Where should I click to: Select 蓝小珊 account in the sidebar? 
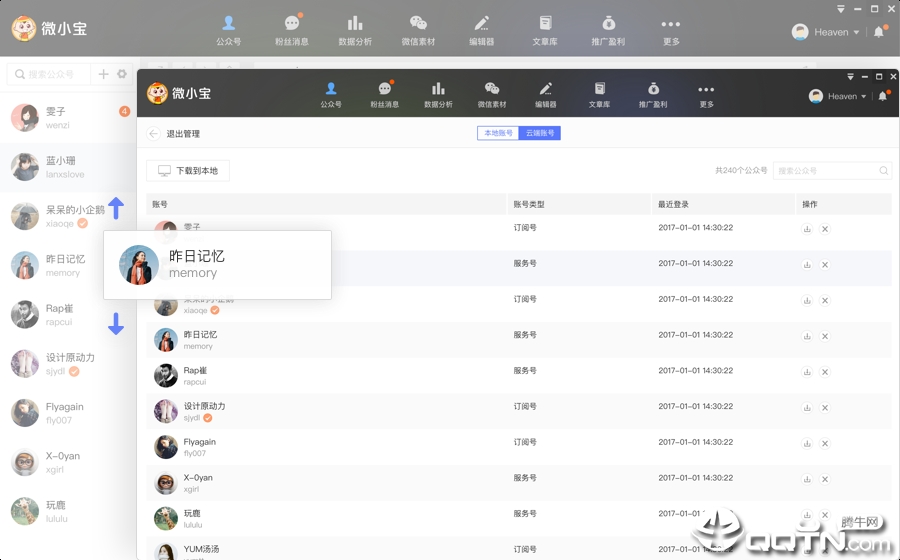68,167
